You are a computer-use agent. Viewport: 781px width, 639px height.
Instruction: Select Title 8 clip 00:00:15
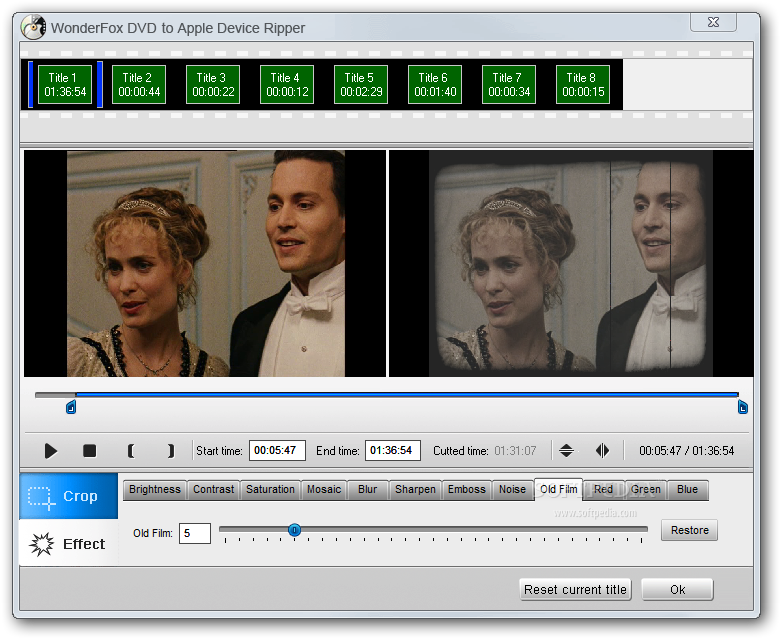pyautogui.click(x=583, y=85)
